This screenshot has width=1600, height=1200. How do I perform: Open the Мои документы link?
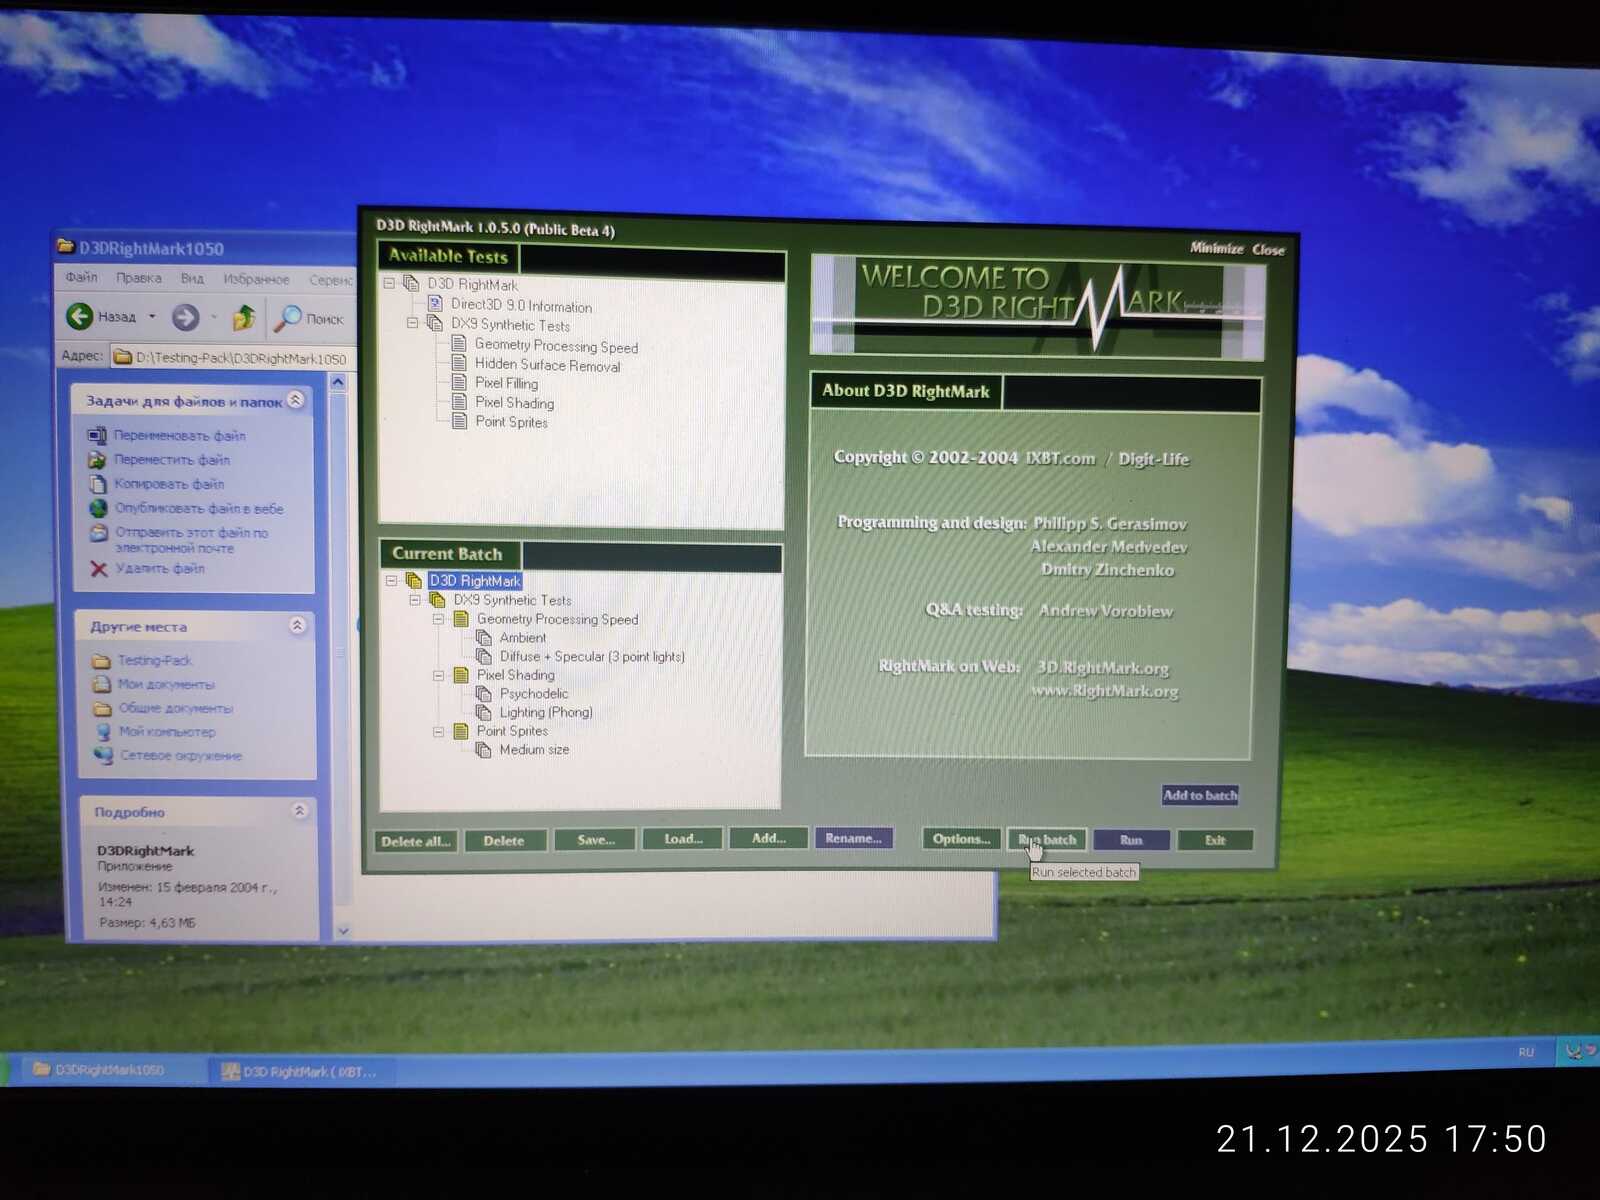[x=166, y=684]
